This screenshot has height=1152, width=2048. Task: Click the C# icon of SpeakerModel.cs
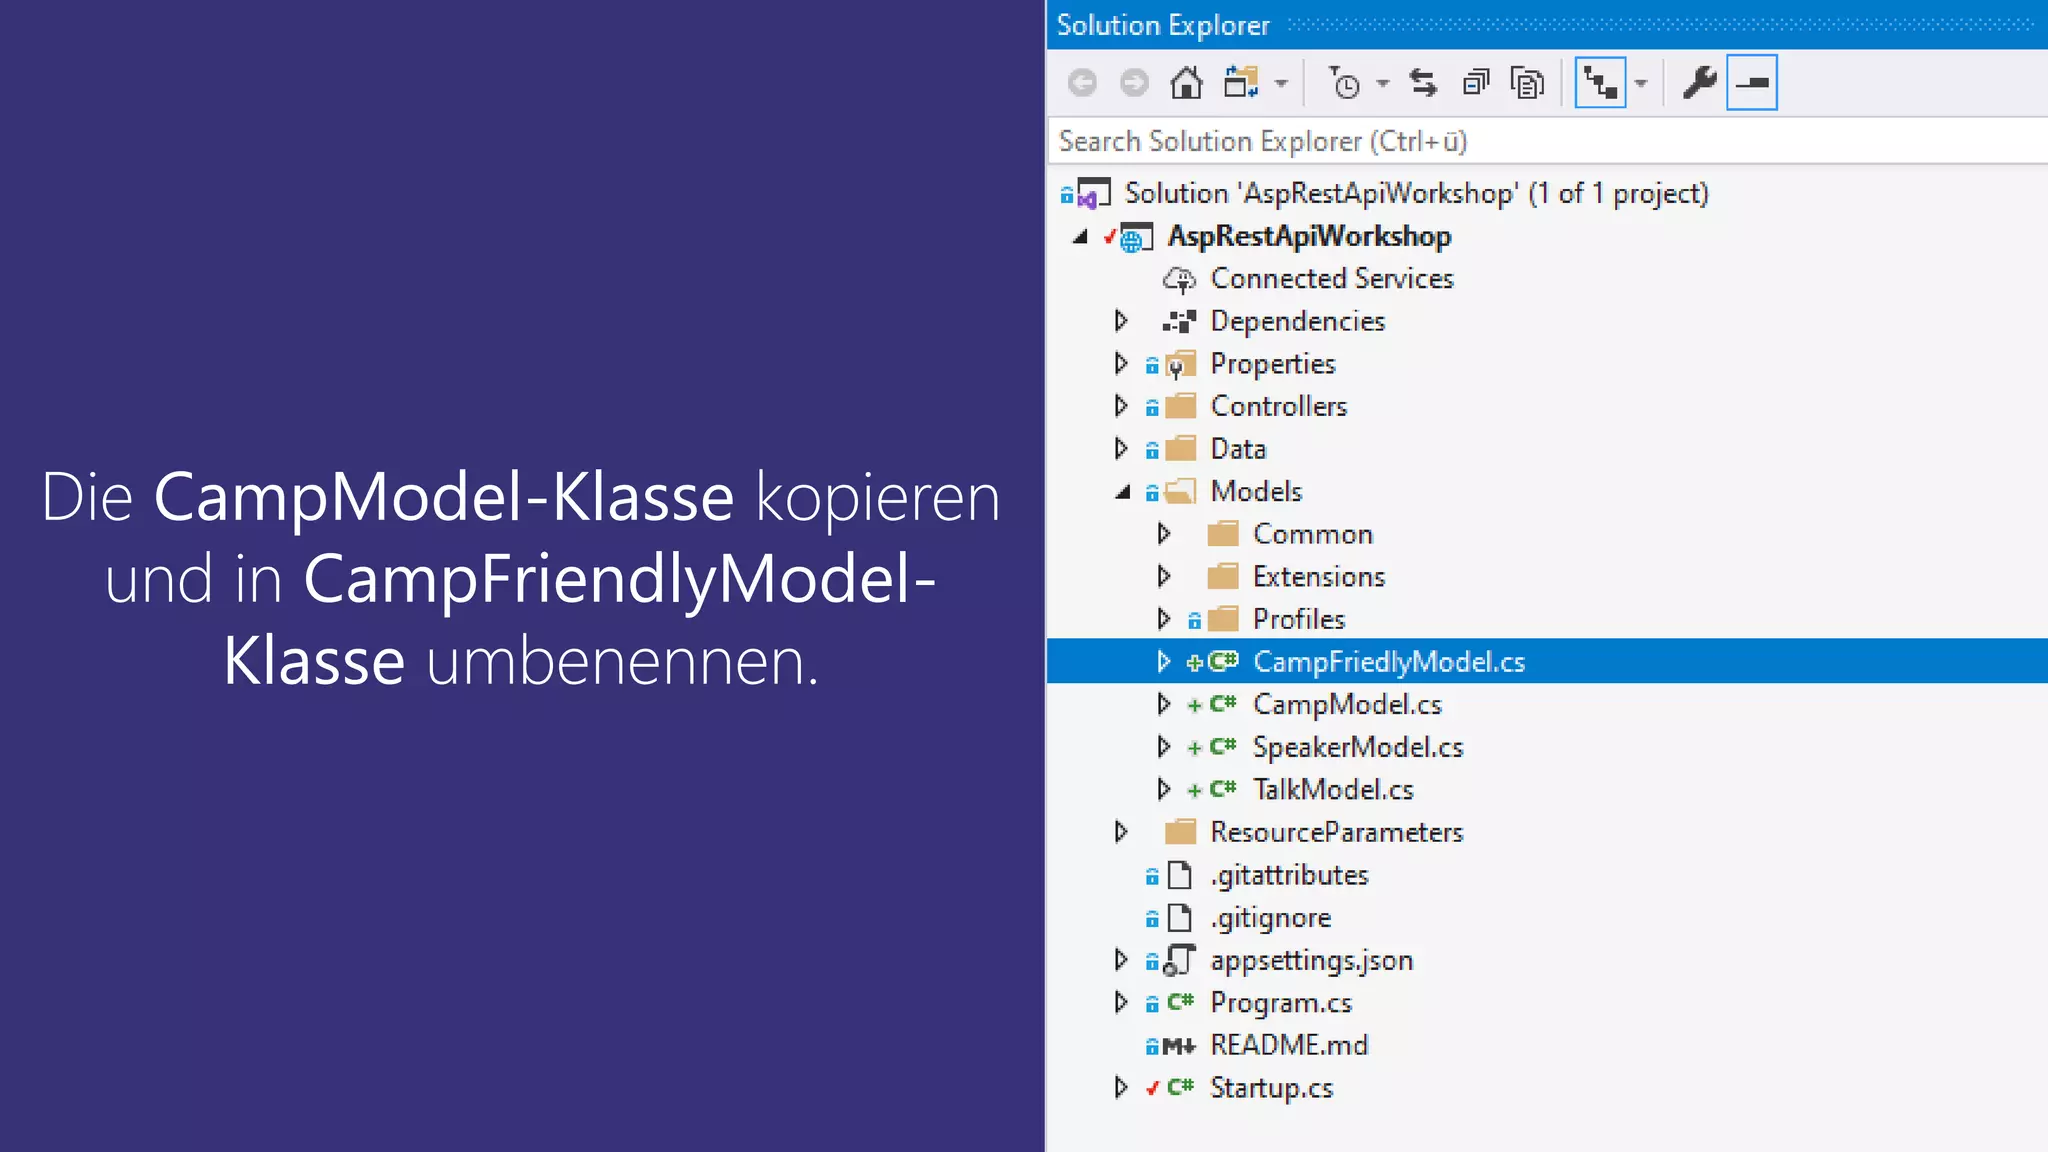(1223, 746)
